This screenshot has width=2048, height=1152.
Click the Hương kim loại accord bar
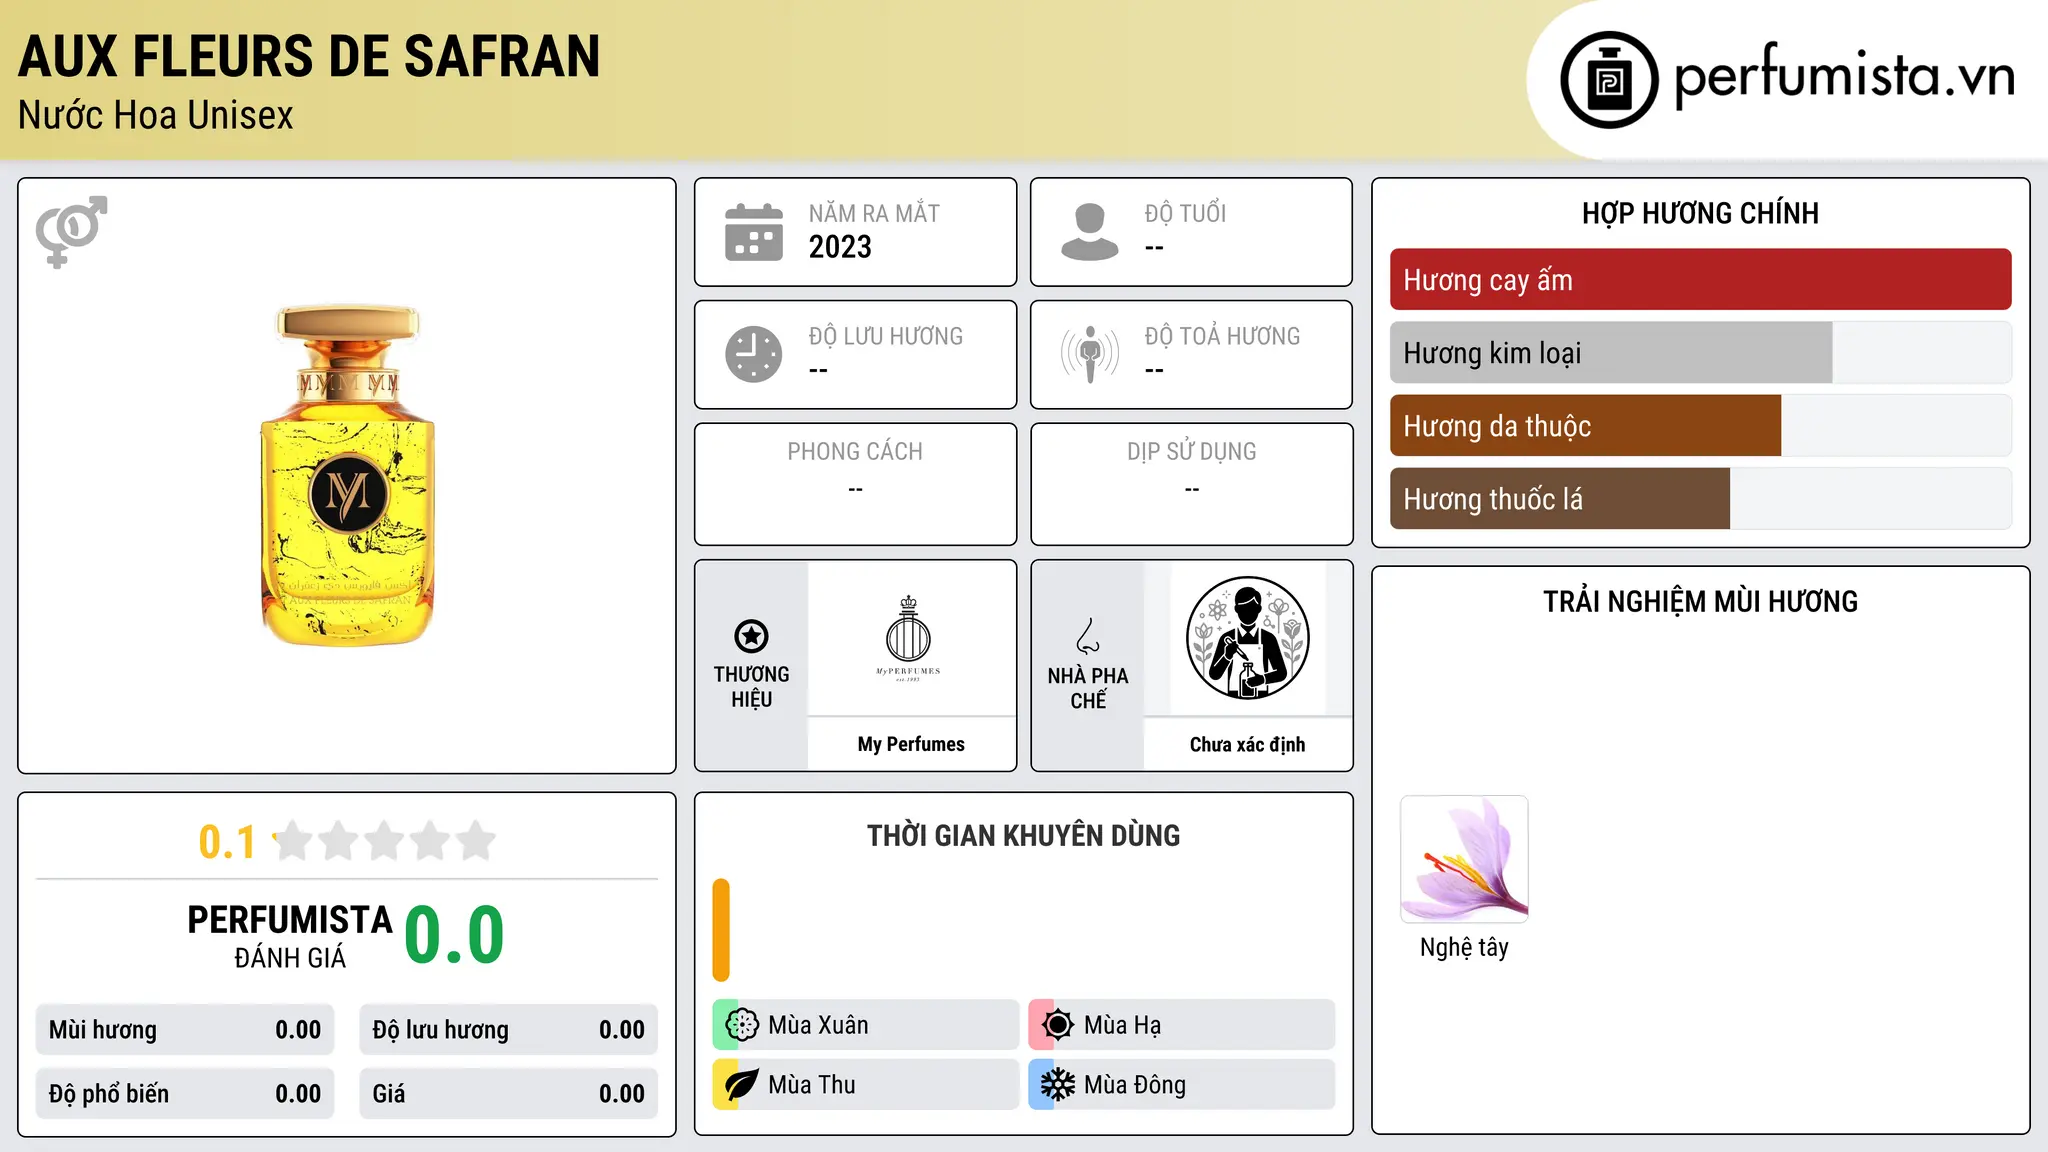tap(1700, 353)
